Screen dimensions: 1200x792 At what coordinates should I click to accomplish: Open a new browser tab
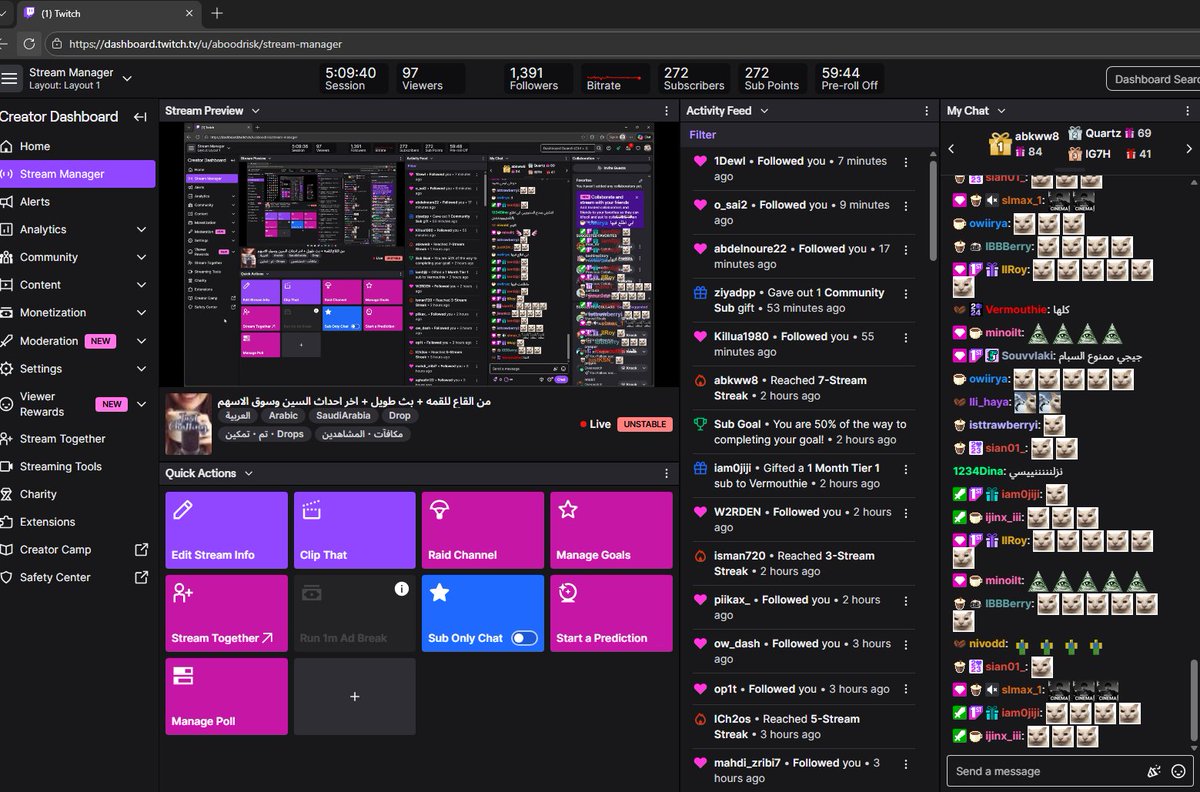coord(217,14)
